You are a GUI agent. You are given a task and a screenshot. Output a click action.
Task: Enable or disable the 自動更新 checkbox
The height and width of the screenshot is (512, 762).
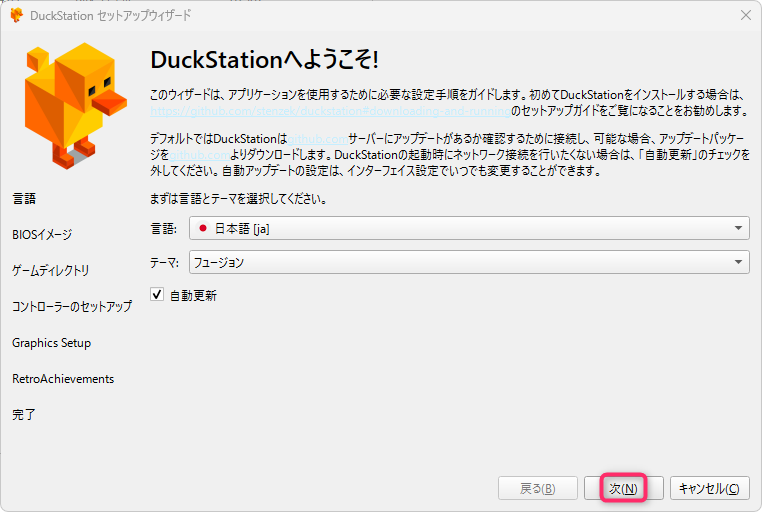point(156,295)
